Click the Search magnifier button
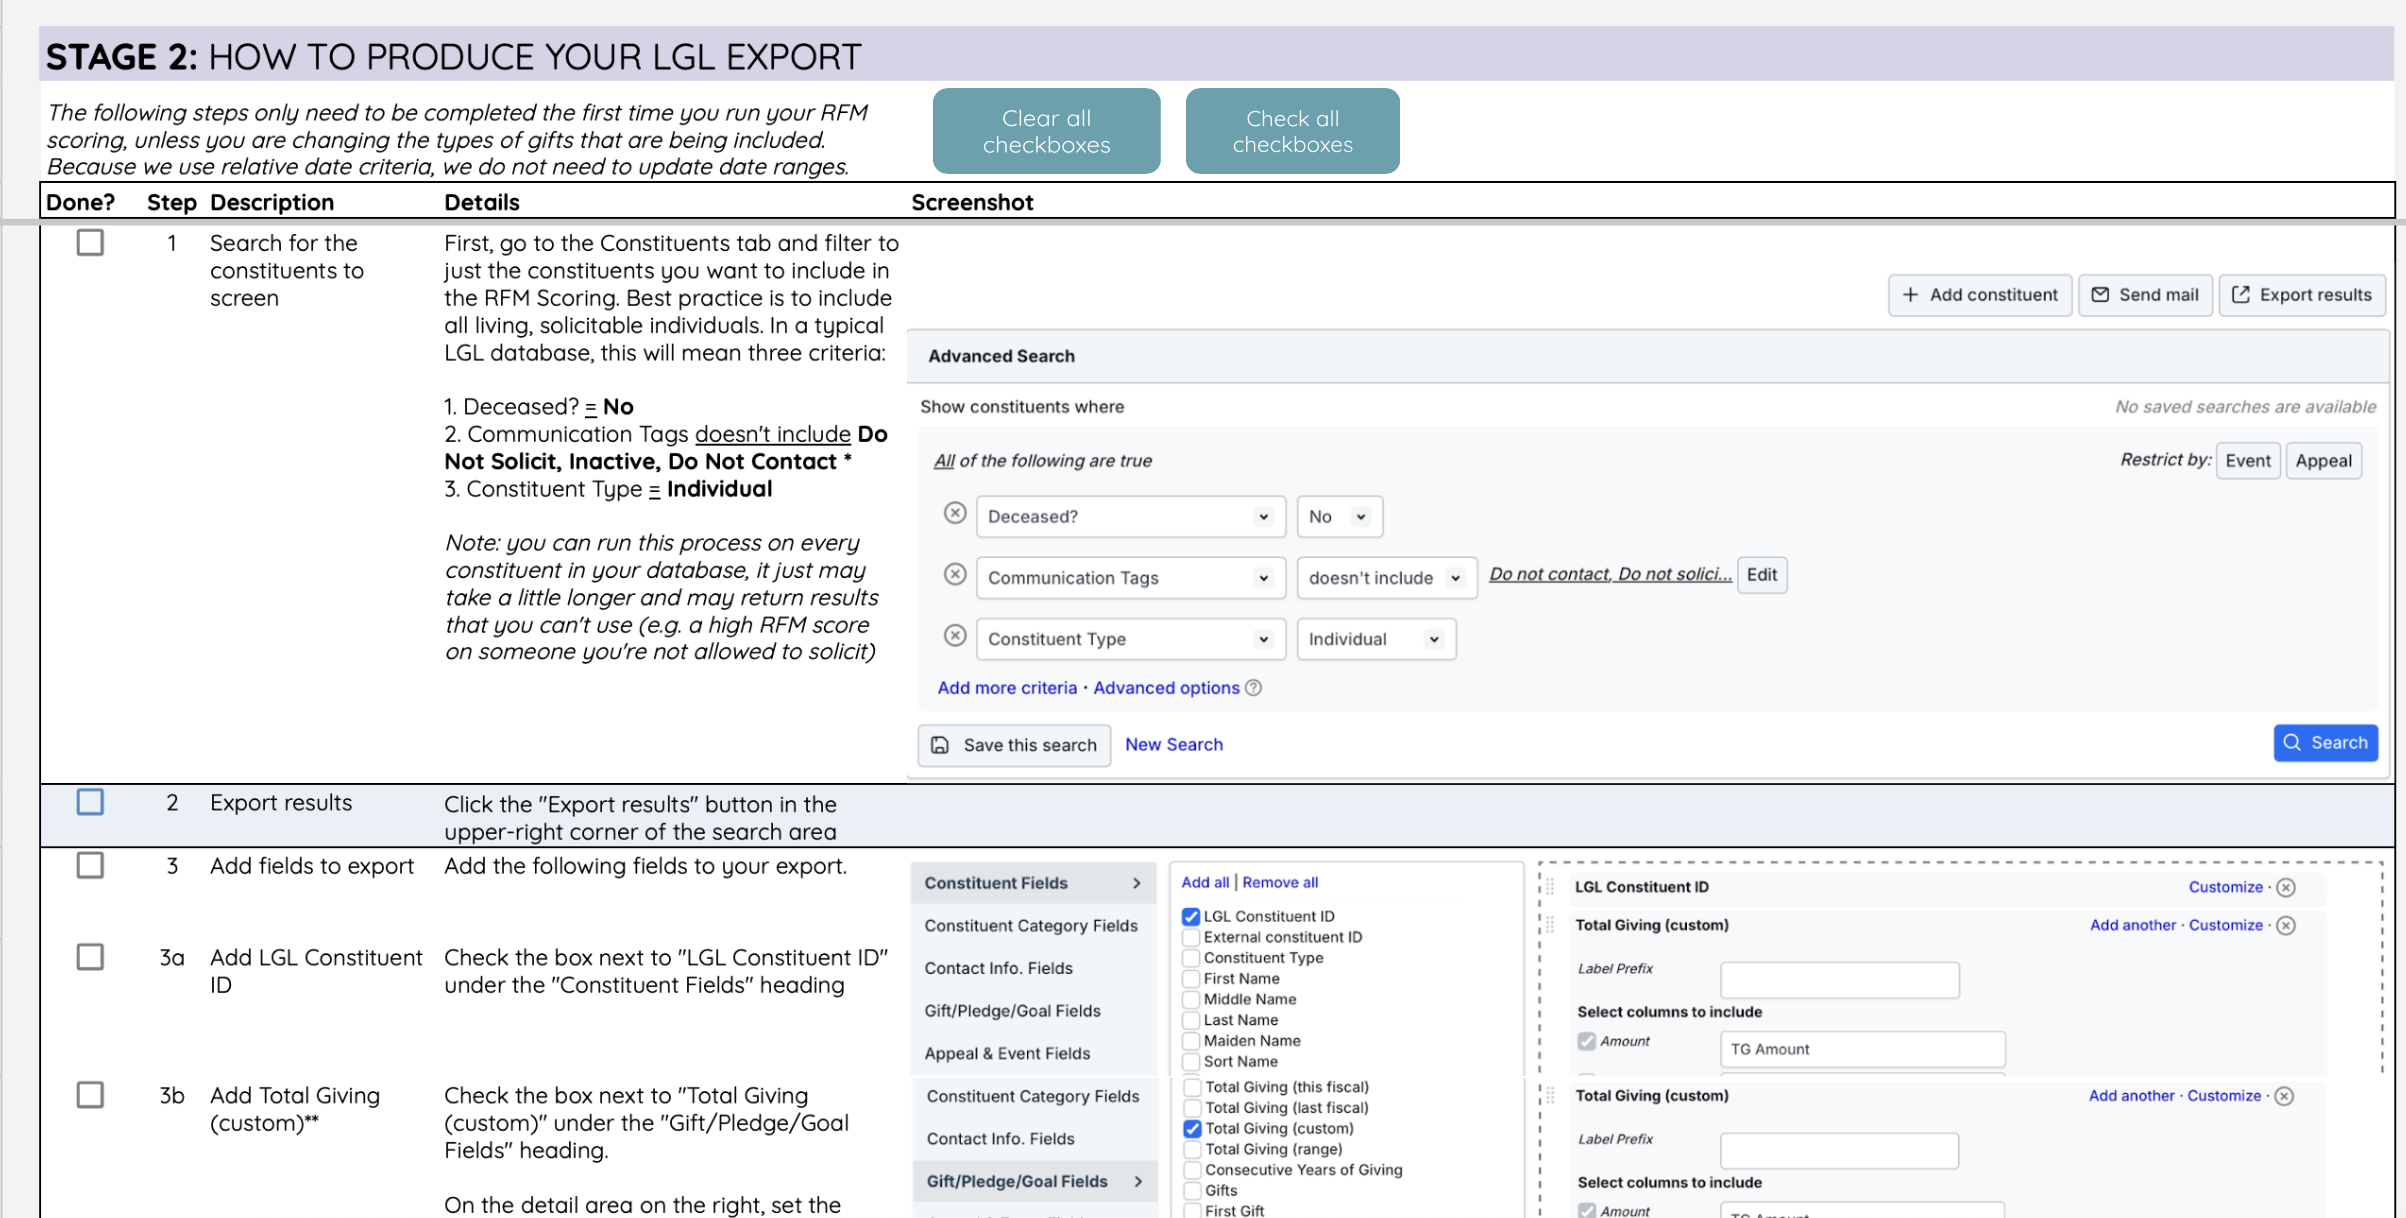The image size is (2406, 1218). [x=2325, y=743]
